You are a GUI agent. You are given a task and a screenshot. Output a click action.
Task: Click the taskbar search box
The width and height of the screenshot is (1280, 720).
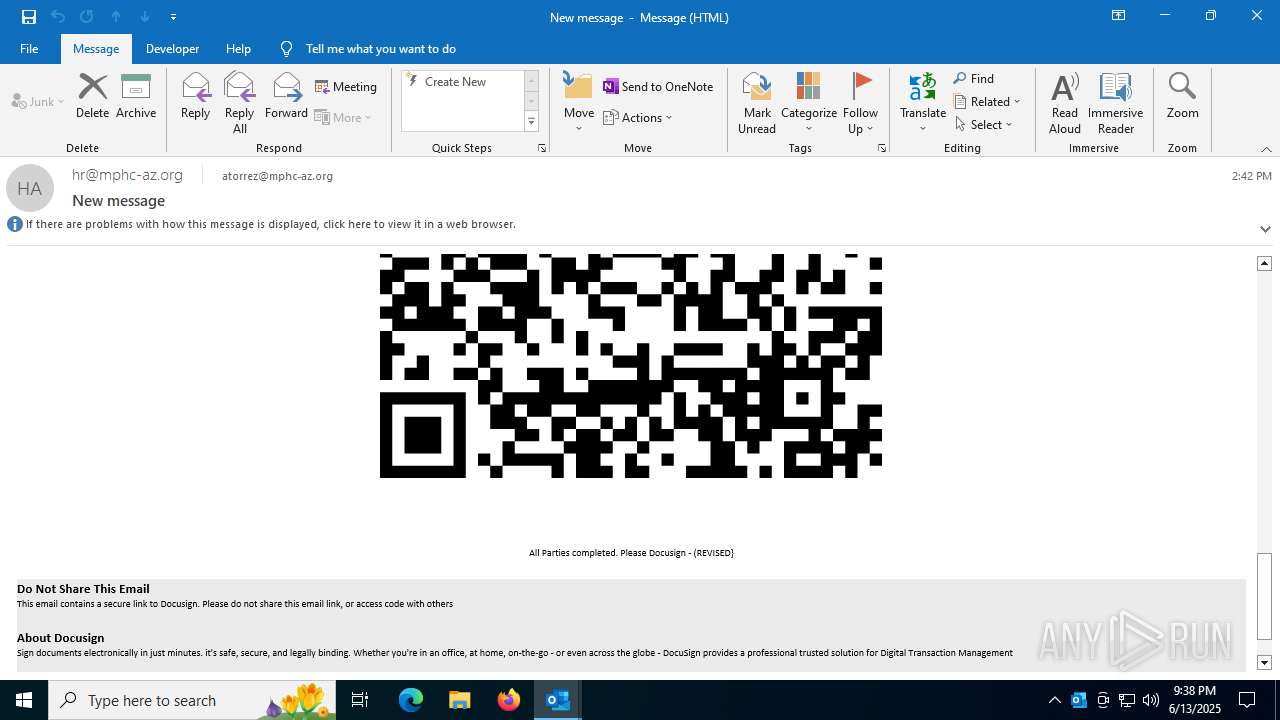coord(192,700)
